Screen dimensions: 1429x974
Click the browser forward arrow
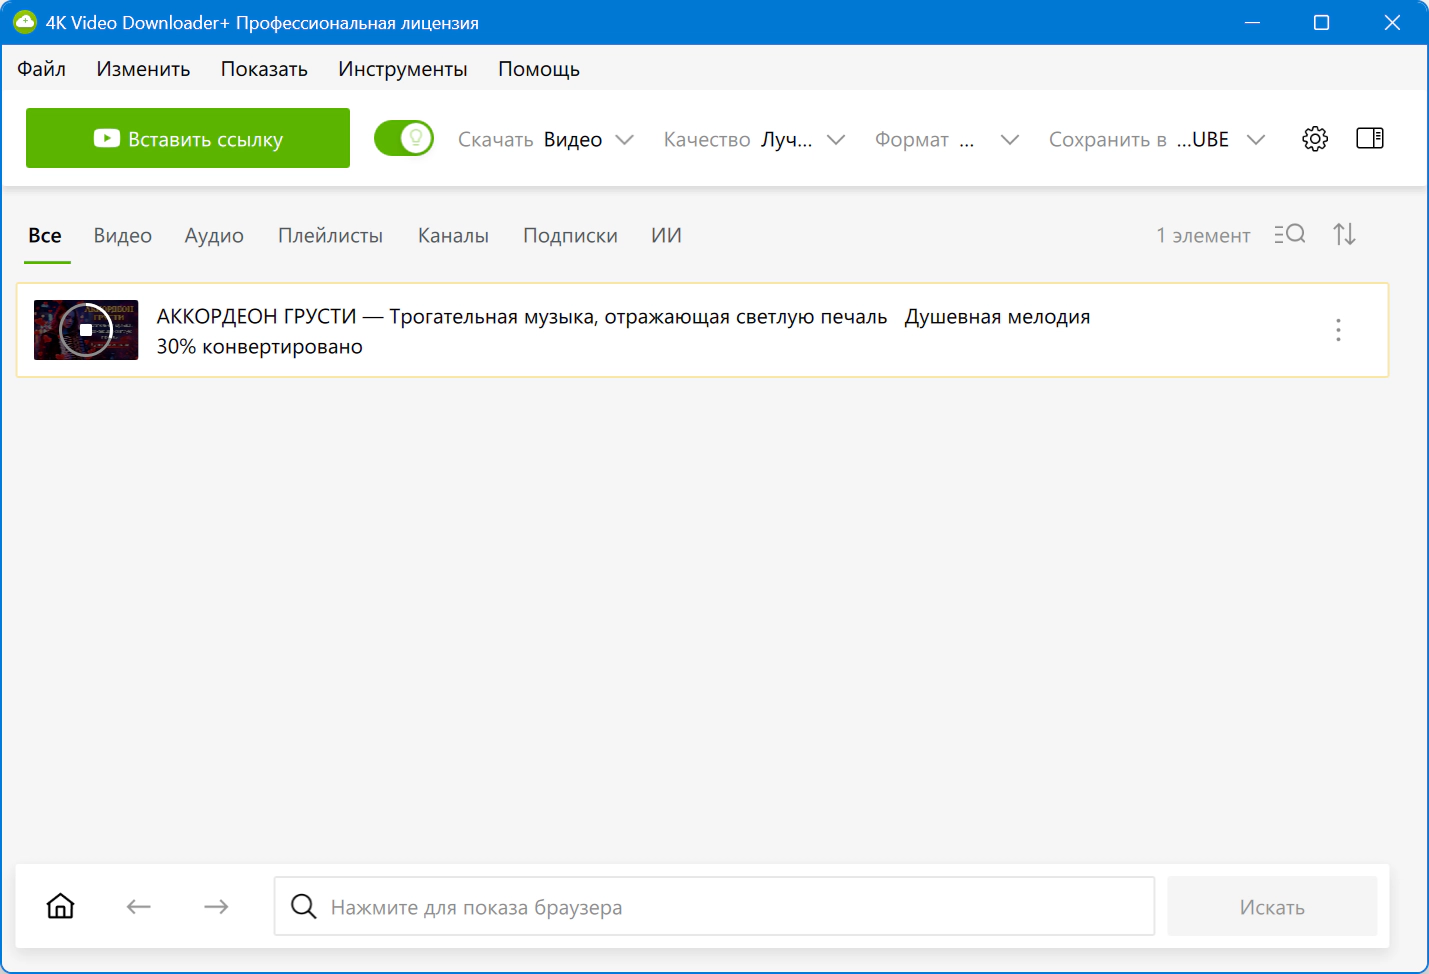click(x=216, y=907)
